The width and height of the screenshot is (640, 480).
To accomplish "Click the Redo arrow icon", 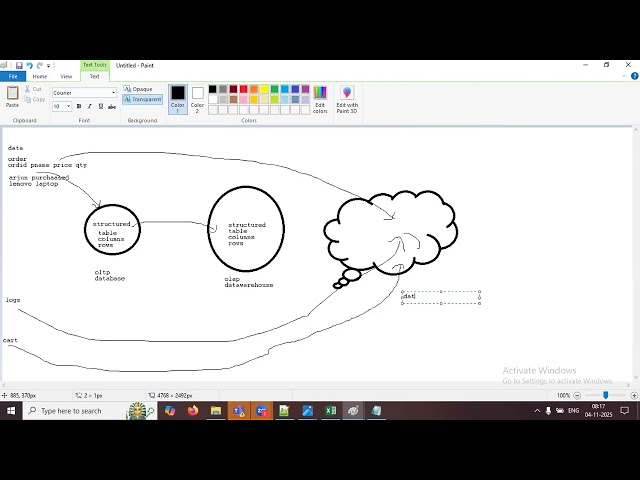I will click(40, 65).
